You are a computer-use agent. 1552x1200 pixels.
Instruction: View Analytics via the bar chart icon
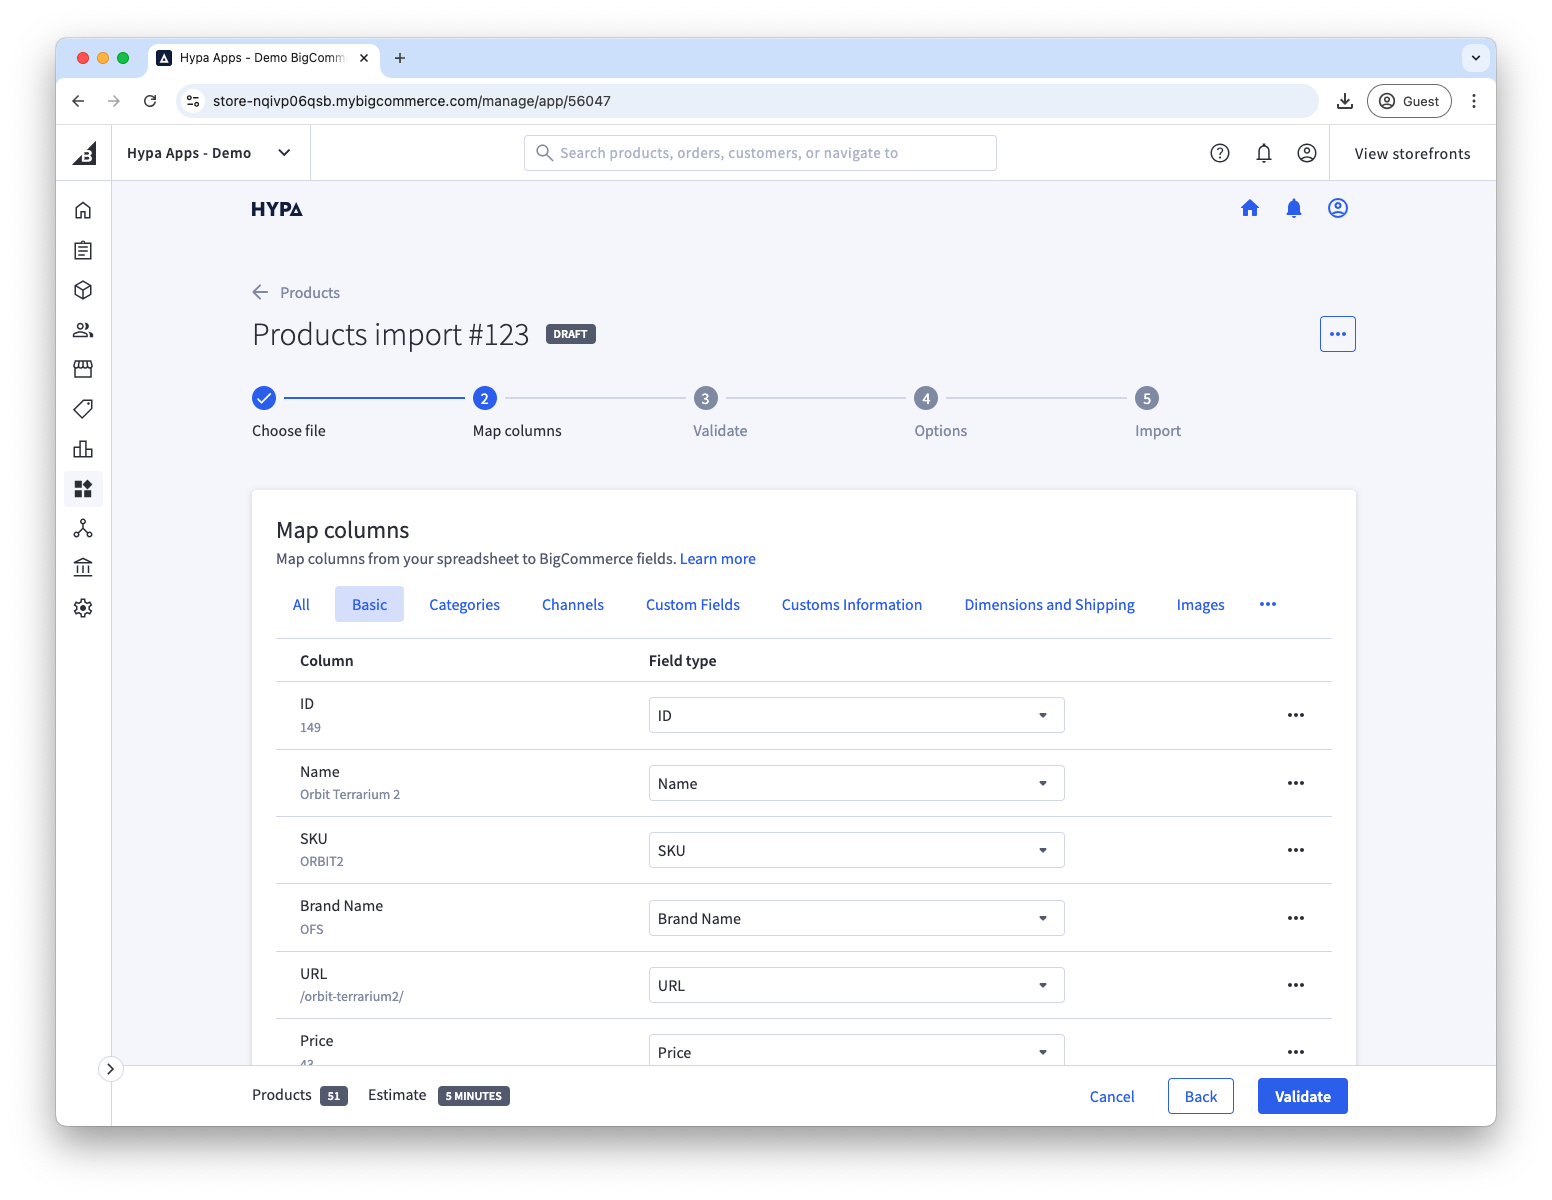(83, 449)
